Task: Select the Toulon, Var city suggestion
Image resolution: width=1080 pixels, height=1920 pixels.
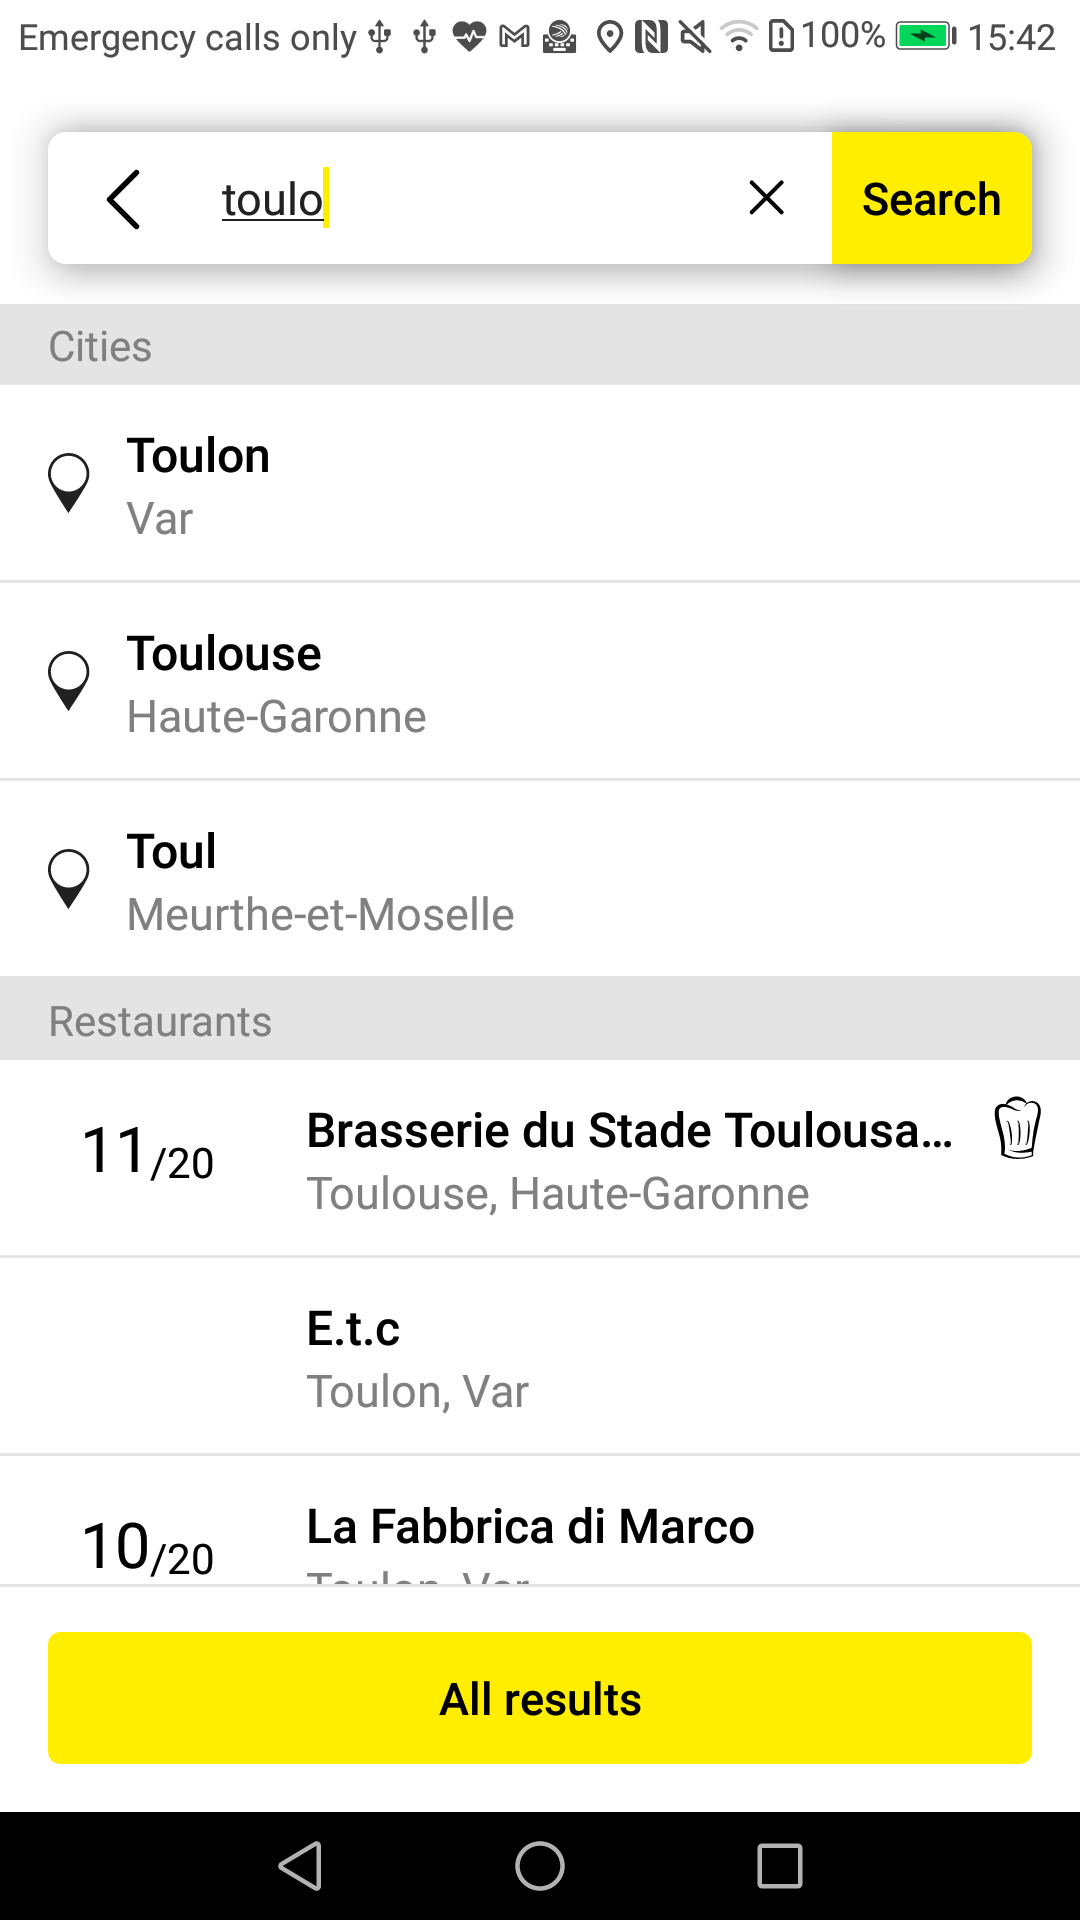Action: (540, 484)
